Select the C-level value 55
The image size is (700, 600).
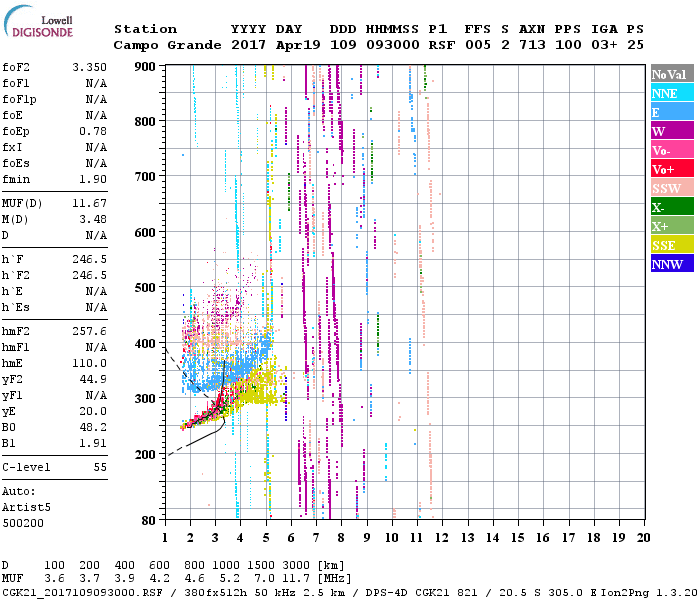point(100,467)
